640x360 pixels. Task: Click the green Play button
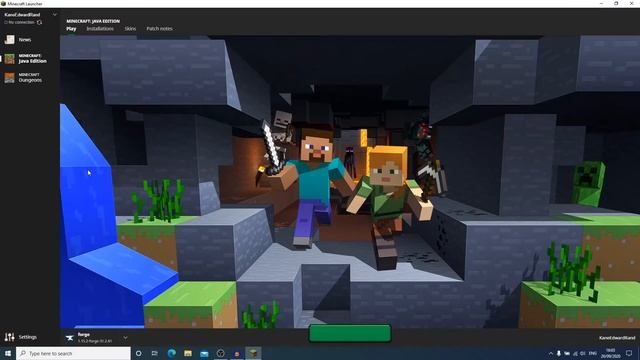pos(350,333)
